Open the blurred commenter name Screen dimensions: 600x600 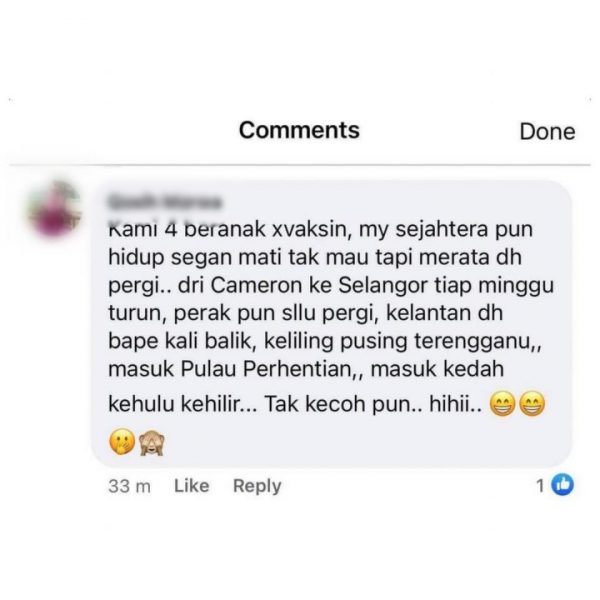point(165,202)
